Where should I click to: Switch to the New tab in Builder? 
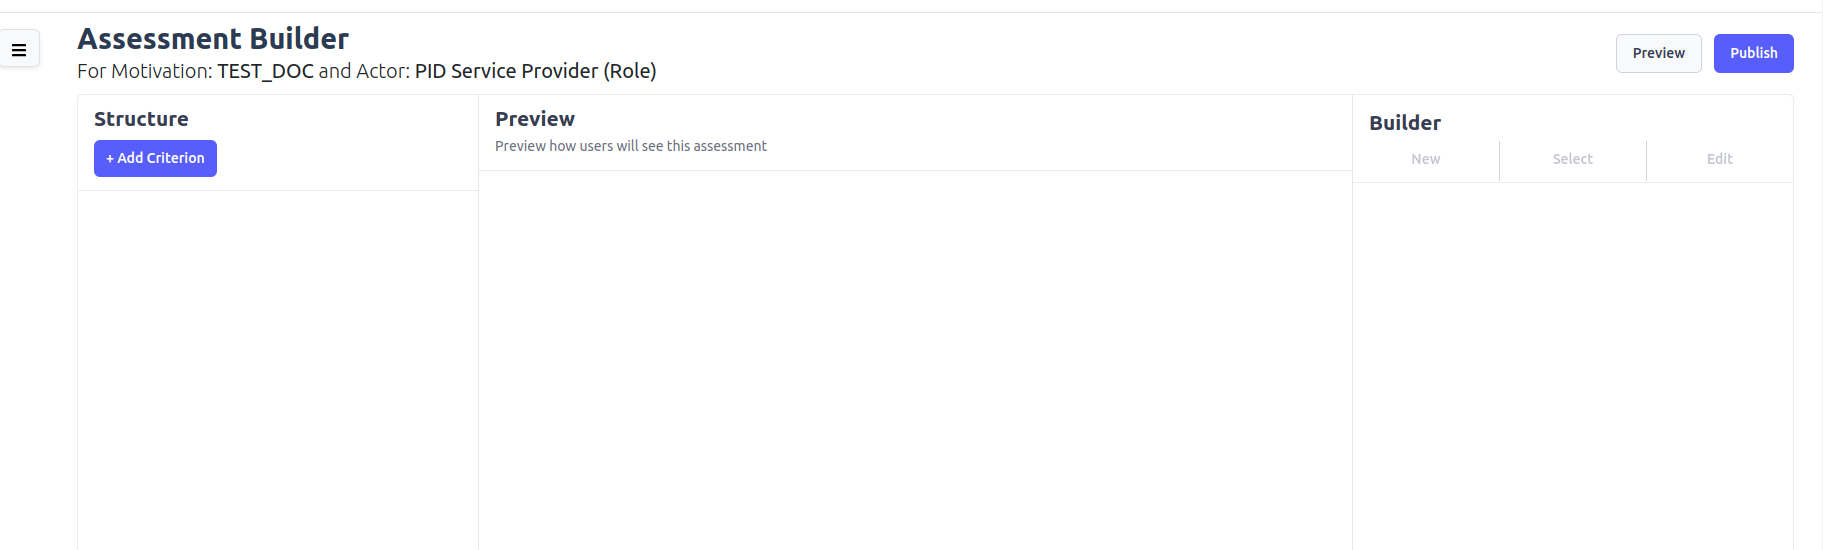pyautogui.click(x=1425, y=159)
